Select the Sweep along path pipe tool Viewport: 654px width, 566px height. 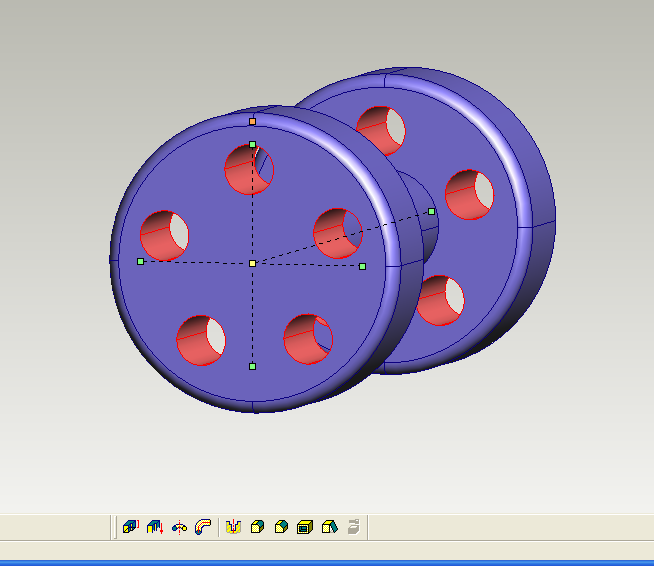point(203,527)
